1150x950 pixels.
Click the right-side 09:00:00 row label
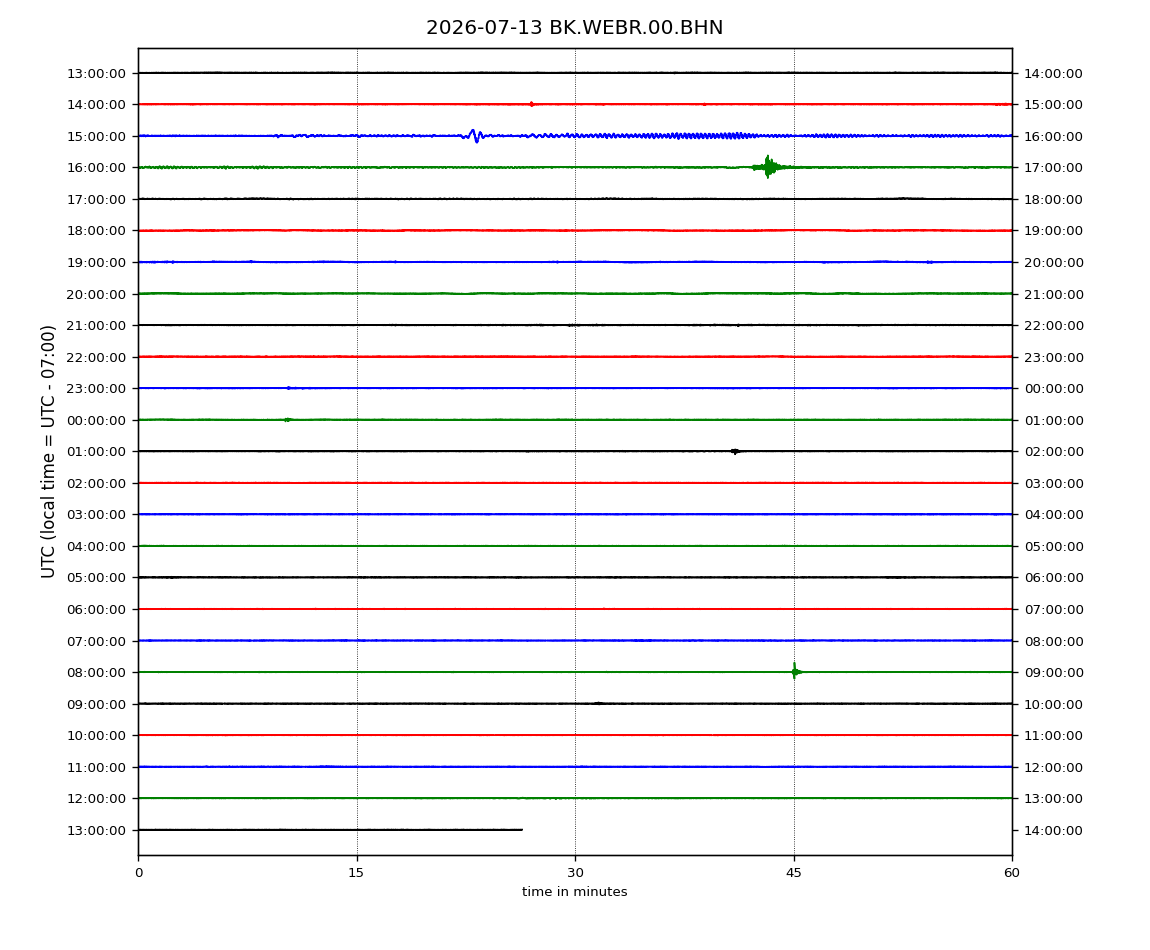click(1053, 673)
